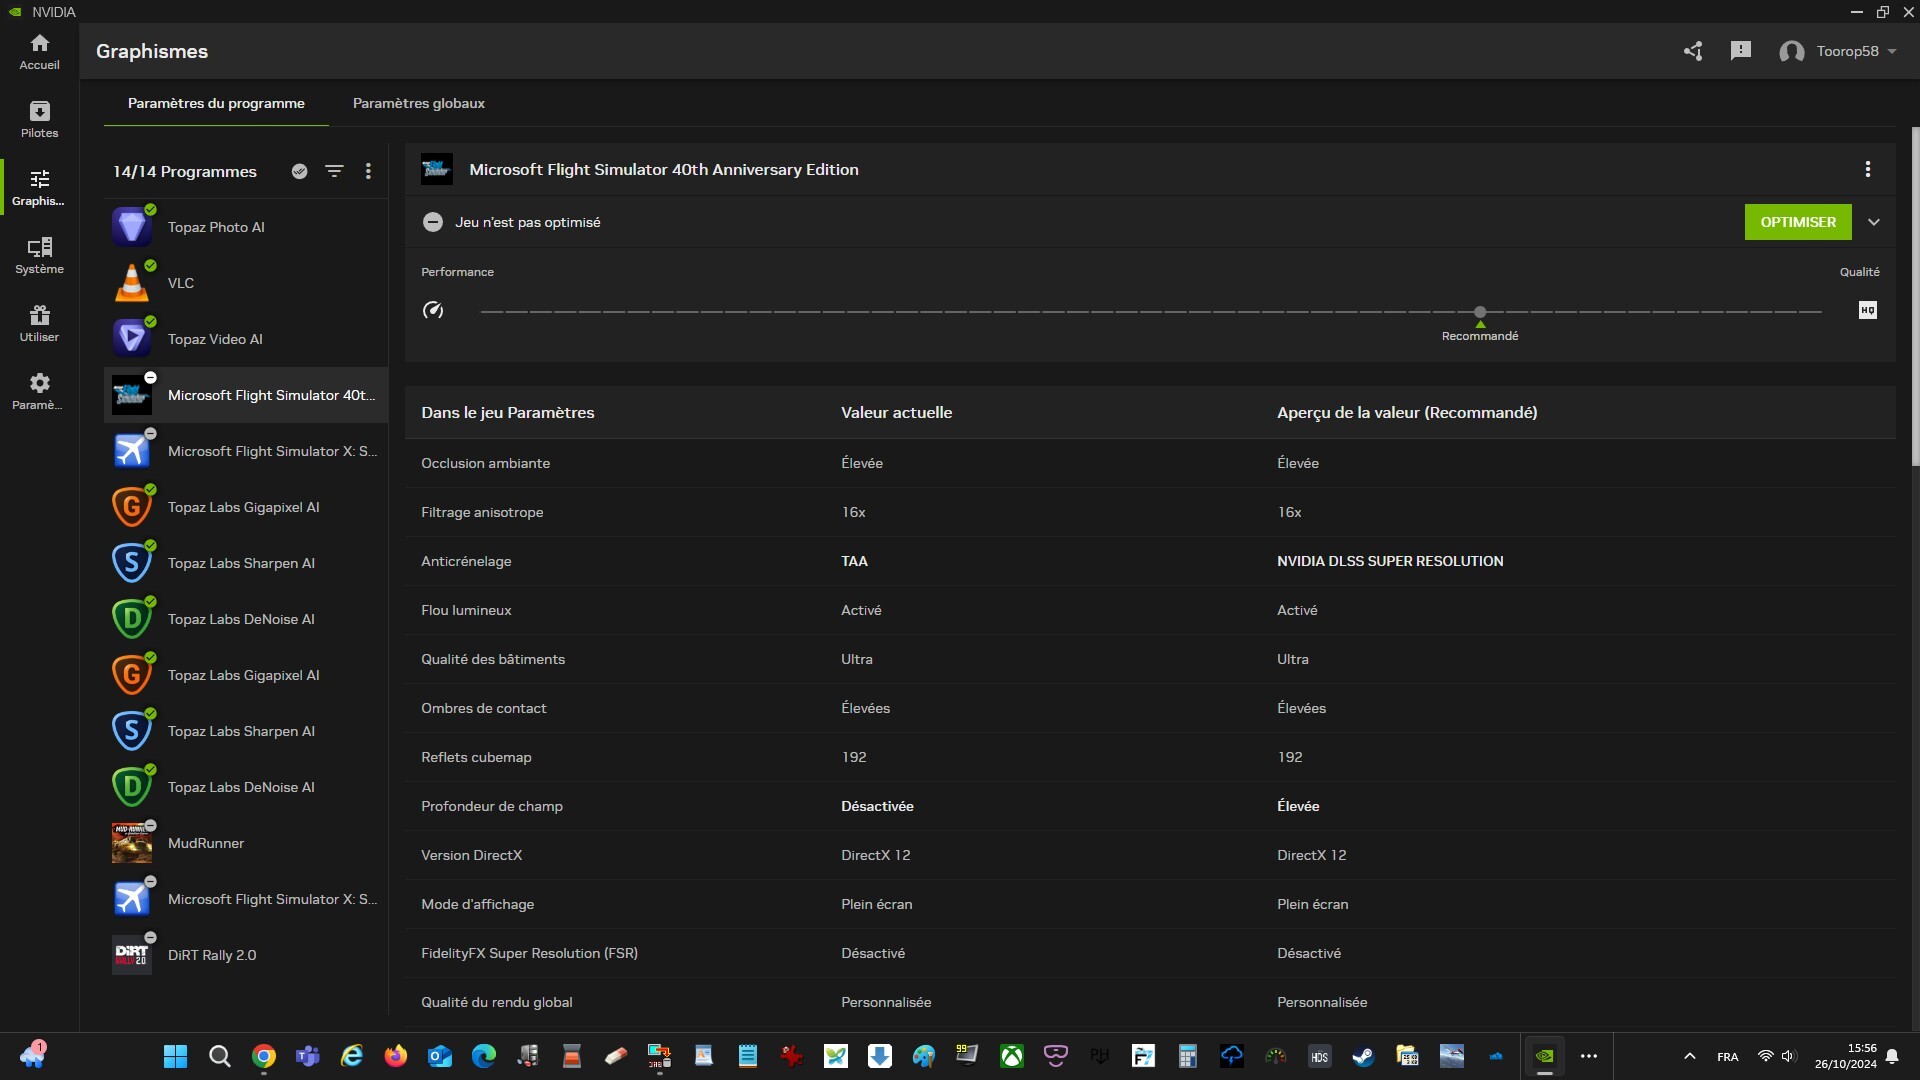Click the HQ quality icon on slider
Viewport: 1920px width, 1080px height.
(x=1867, y=310)
